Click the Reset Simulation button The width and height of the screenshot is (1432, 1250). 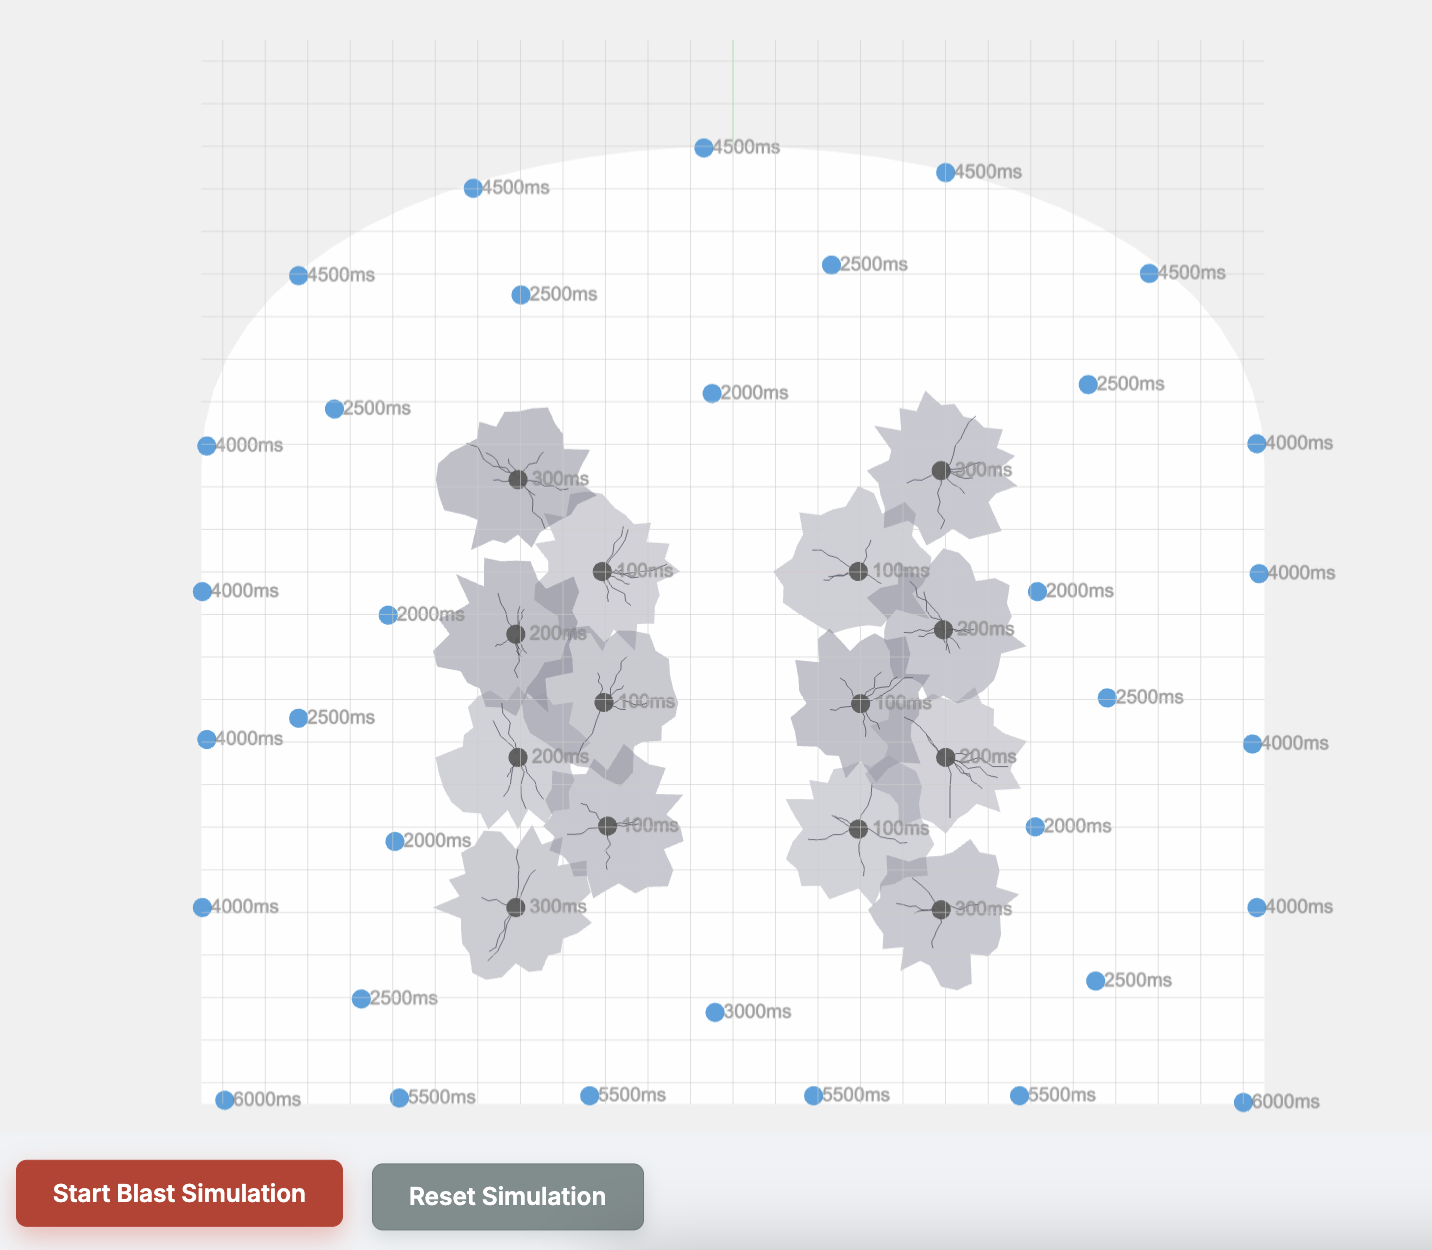(508, 1196)
